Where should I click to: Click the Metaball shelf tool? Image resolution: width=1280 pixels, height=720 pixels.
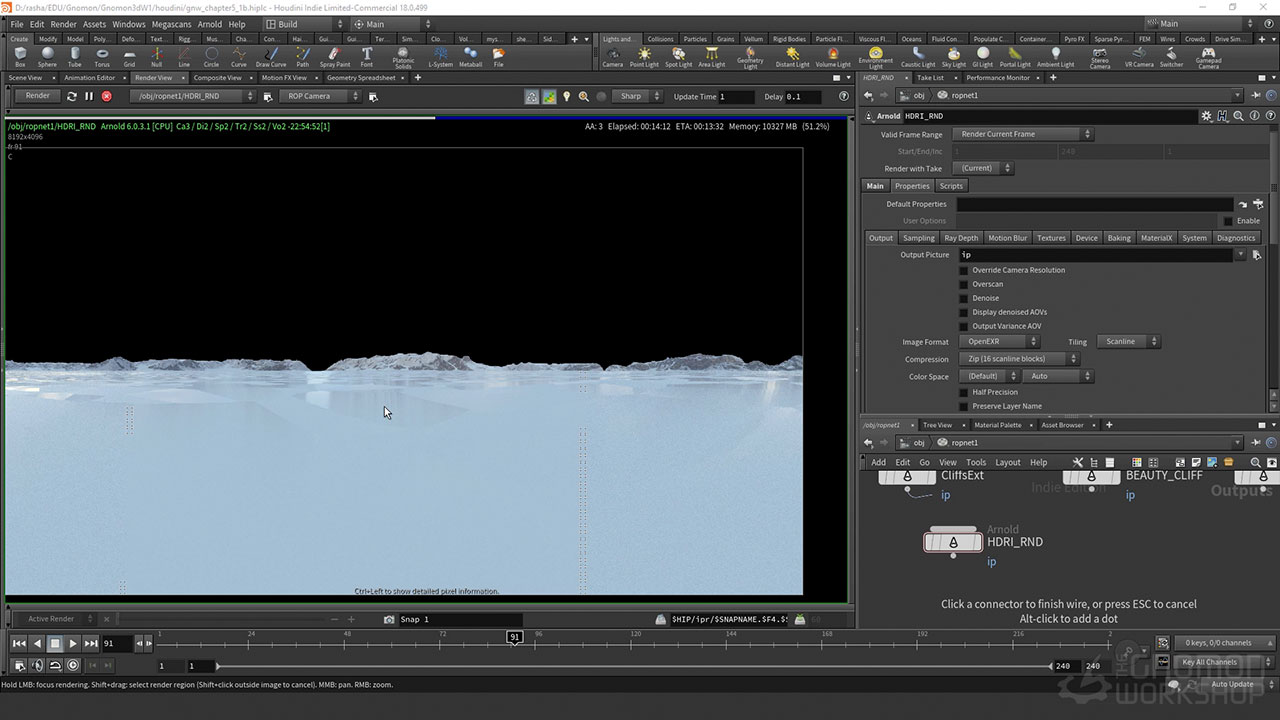click(x=470, y=56)
